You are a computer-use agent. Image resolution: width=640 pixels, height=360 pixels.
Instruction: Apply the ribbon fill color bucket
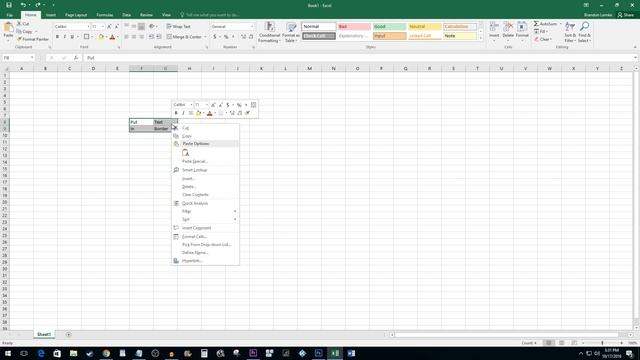pyautogui.click(x=101, y=37)
